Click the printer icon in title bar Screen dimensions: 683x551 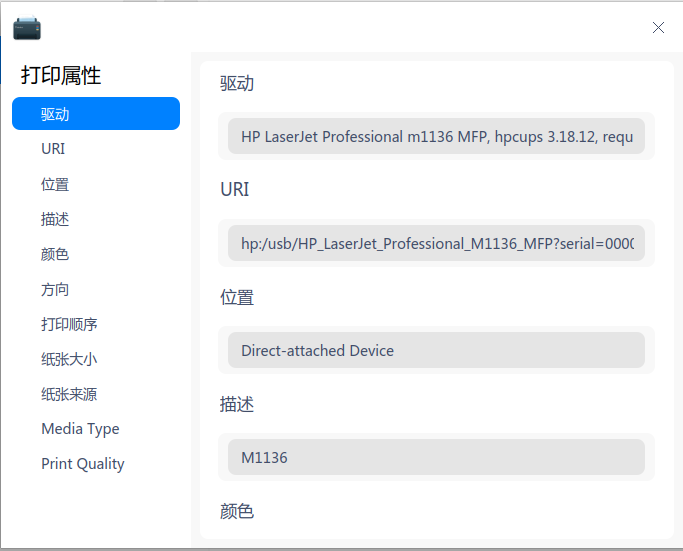27,28
